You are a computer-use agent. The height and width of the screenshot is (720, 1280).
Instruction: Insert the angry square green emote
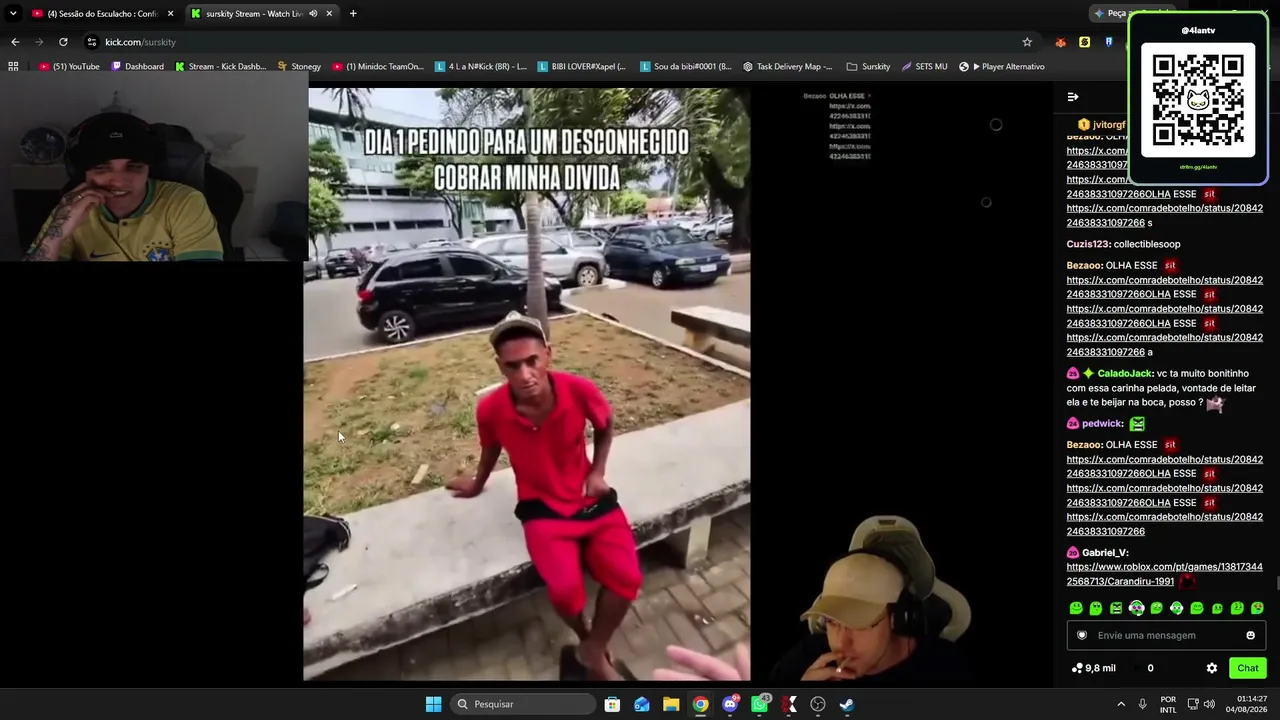pos(1116,608)
